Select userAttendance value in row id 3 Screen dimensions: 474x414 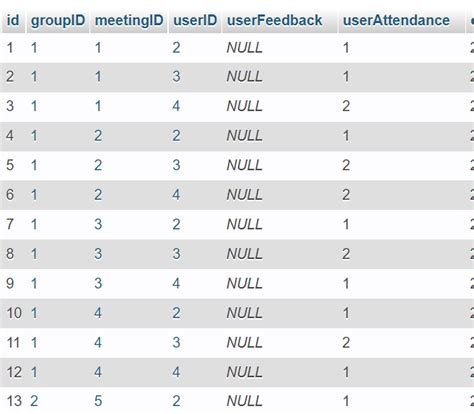(x=346, y=106)
